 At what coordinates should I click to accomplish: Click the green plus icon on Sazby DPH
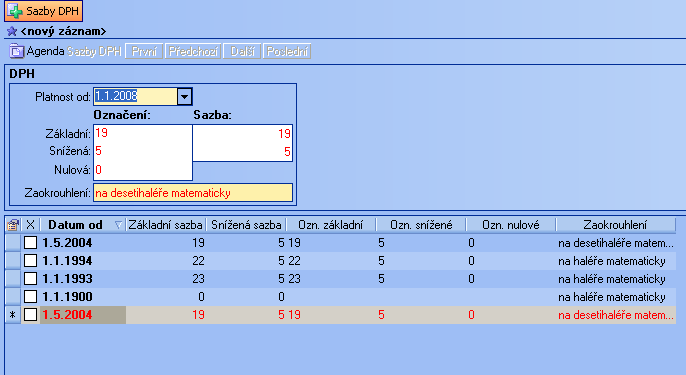(15, 11)
